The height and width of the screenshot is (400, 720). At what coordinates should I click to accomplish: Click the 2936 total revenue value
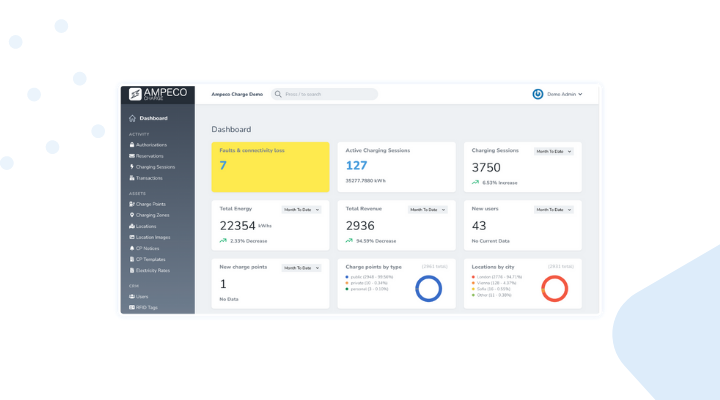pyautogui.click(x=360, y=226)
